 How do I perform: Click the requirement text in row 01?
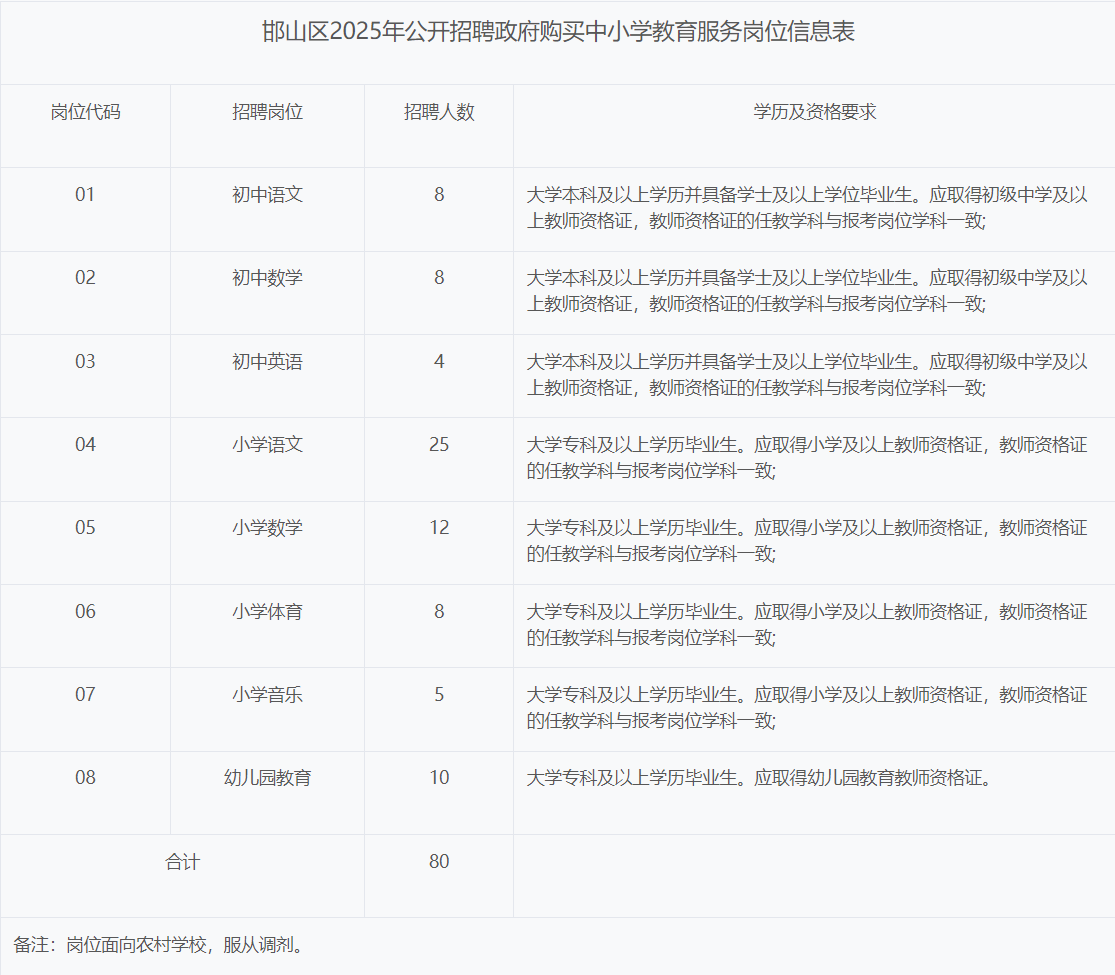click(807, 208)
